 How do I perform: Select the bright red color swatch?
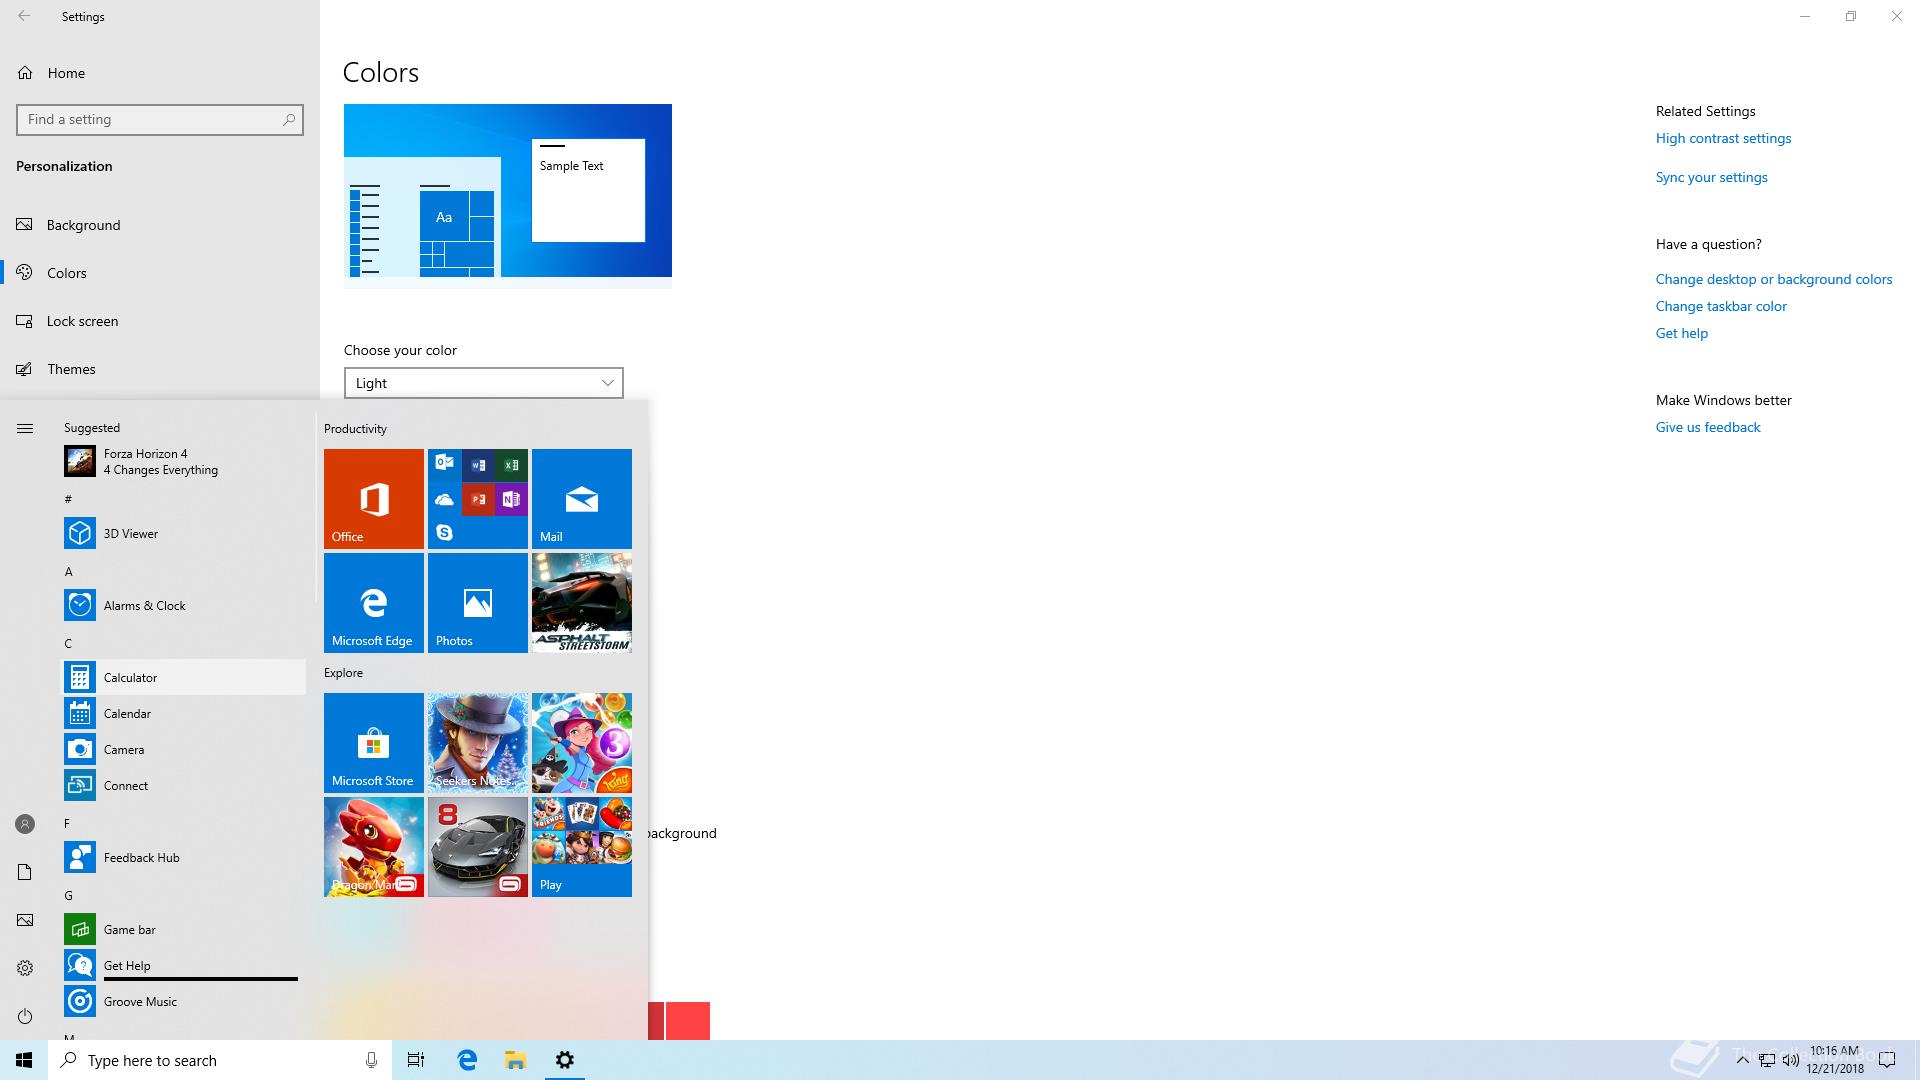pyautogui.click(x=687, y=1021)
